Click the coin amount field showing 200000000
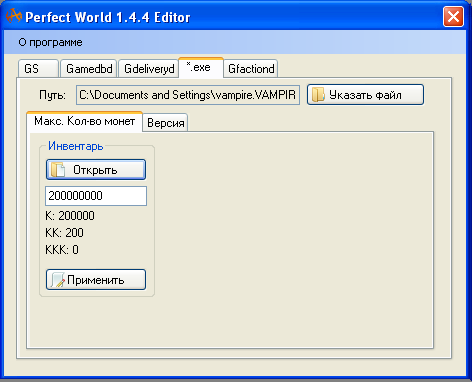The image size is (472, 382). point(96,196)
